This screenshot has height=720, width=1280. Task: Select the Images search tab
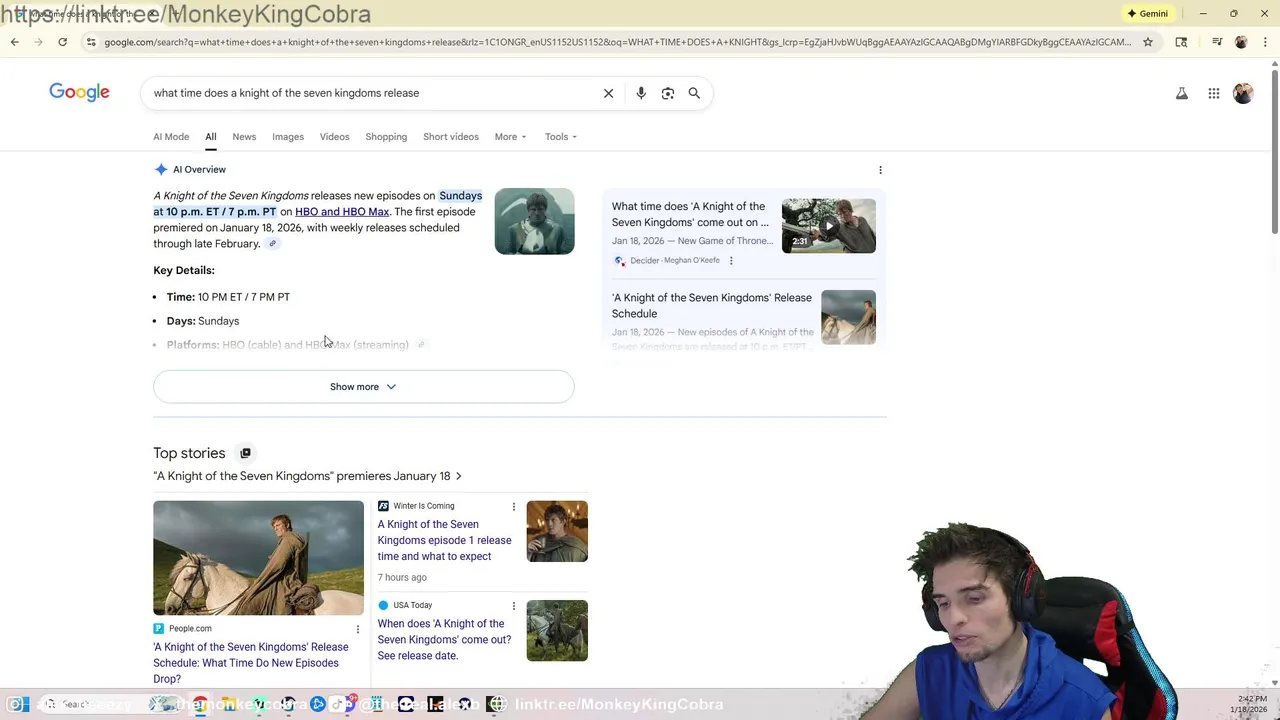coord(288,137)
